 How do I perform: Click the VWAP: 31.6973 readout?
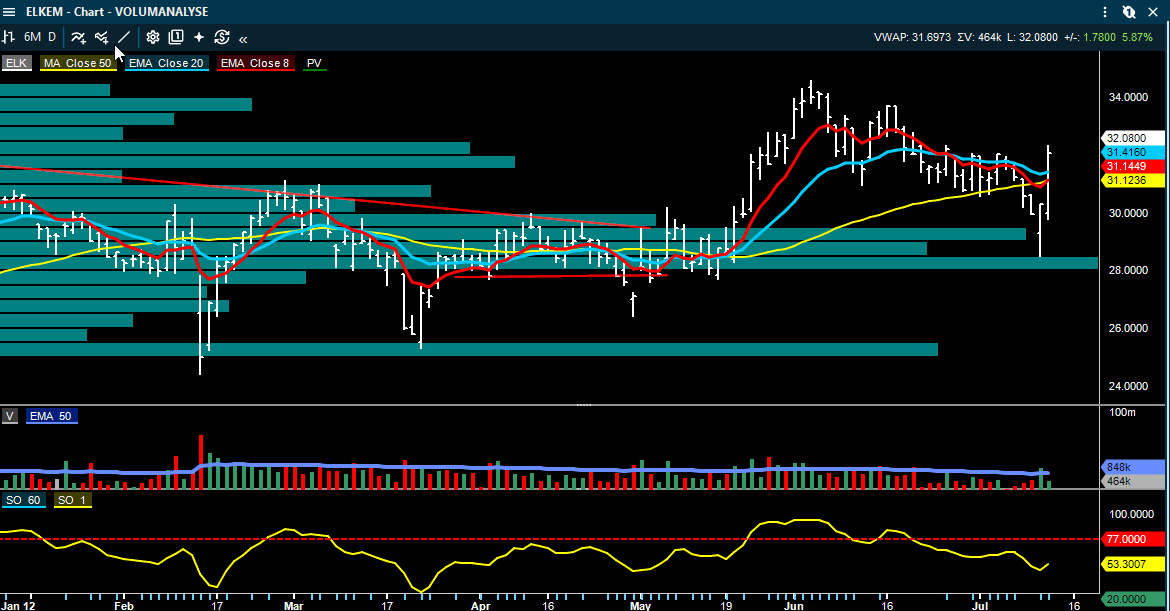point(913,37)
